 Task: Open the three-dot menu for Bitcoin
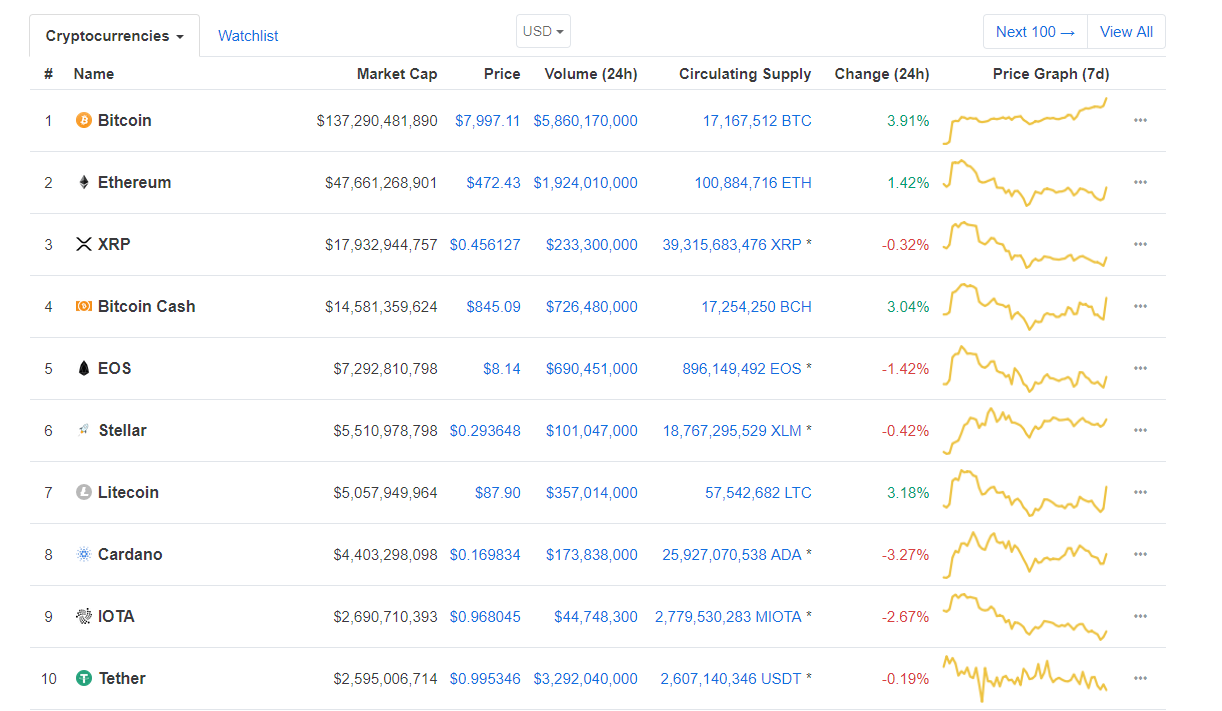coord(1140,120)
